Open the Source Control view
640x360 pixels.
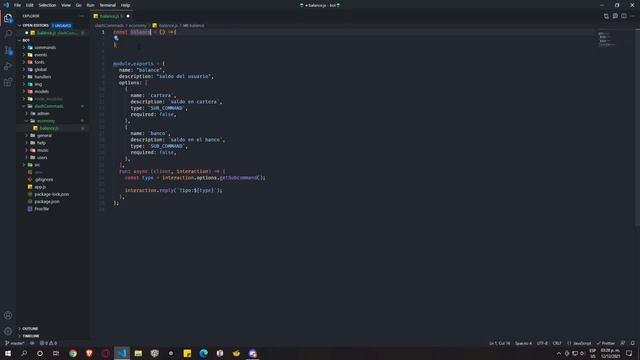pos(8,50)
